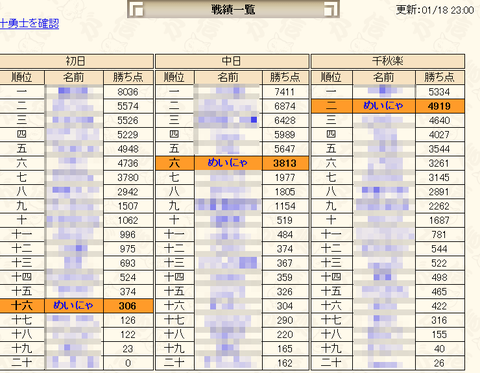This screenshot has height=373, width=480.
Task: Select score 5574 in 初日 table
Action: [x=128, y=106]
